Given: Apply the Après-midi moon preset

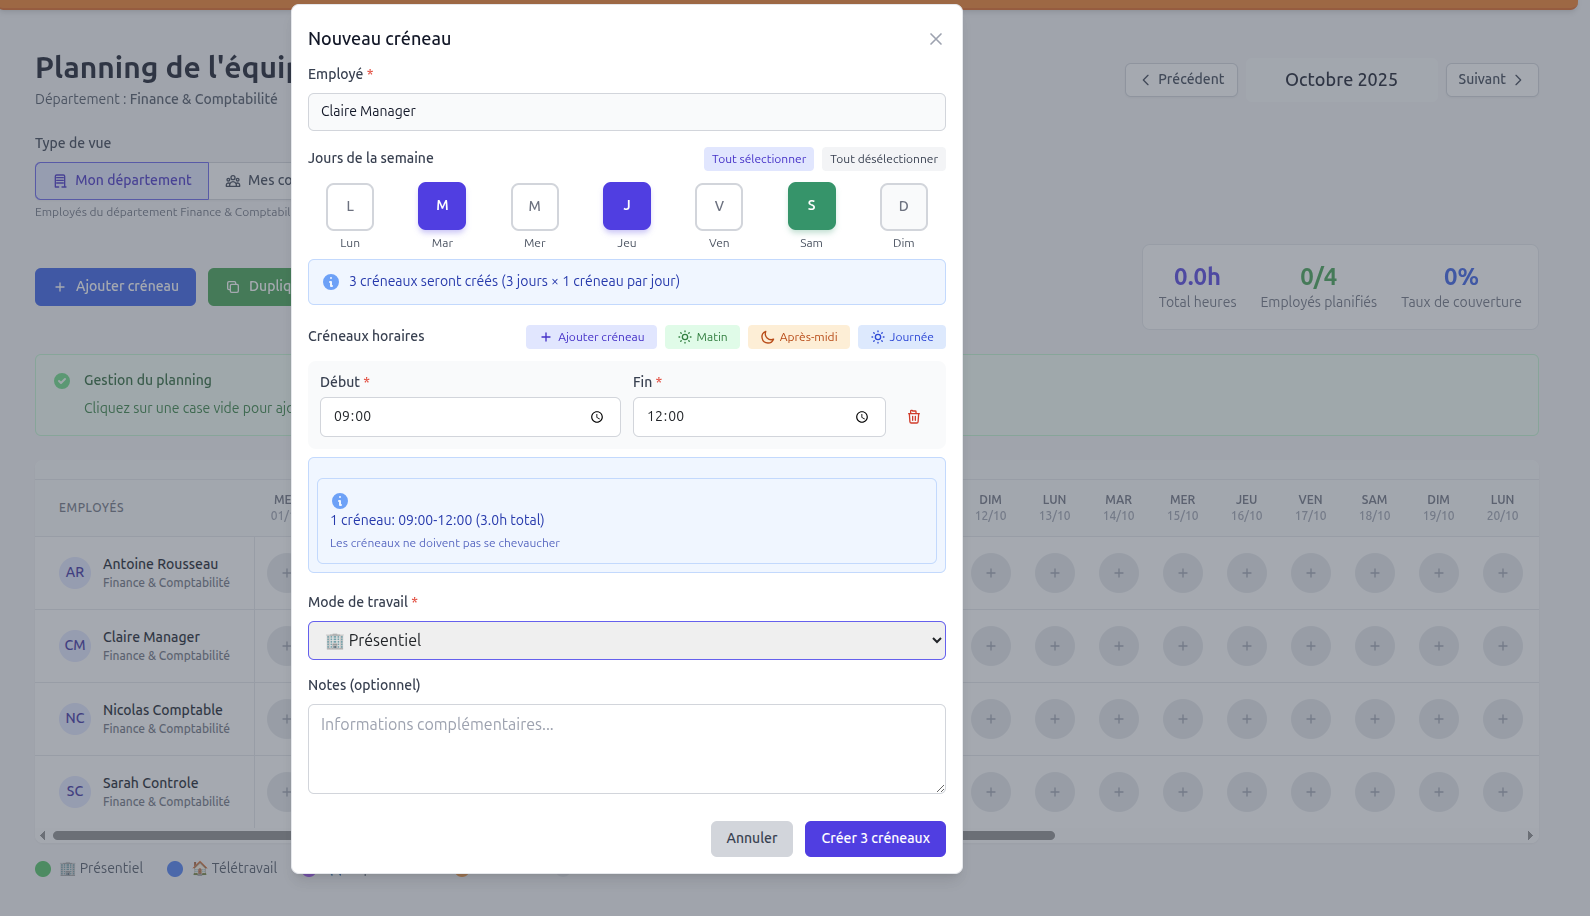Looking at the screenshot, I should tap(798, 337).
